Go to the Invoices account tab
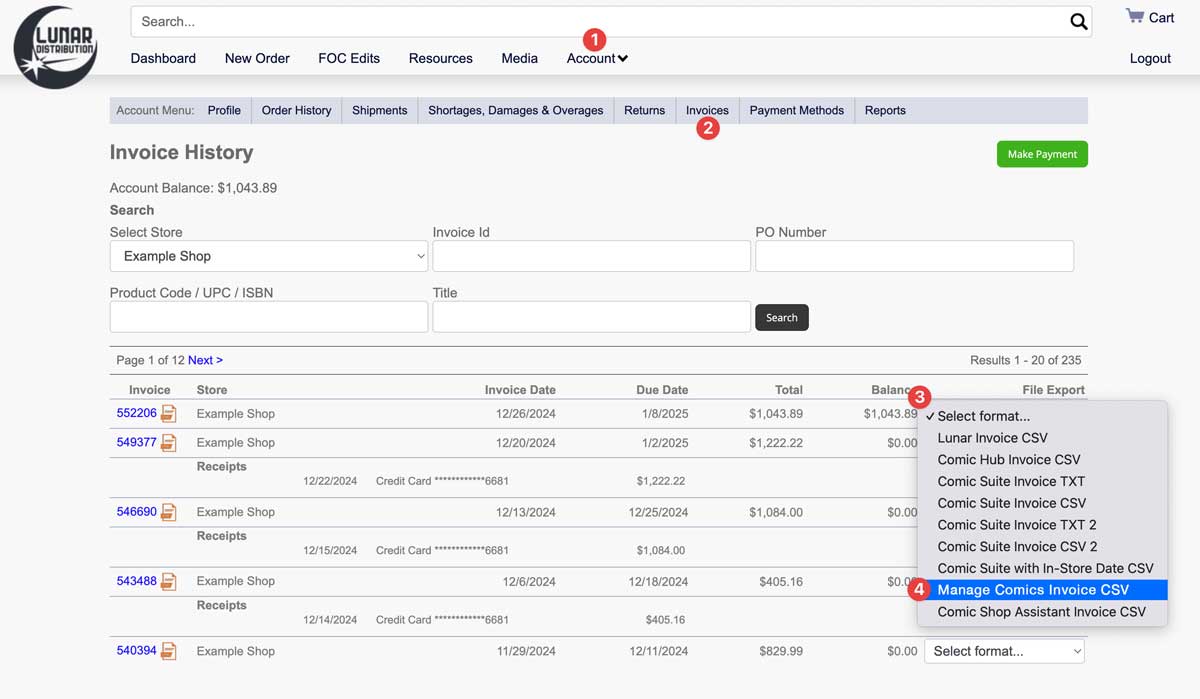This screenshot has height=699, width=1200. (x=707, y=110)
